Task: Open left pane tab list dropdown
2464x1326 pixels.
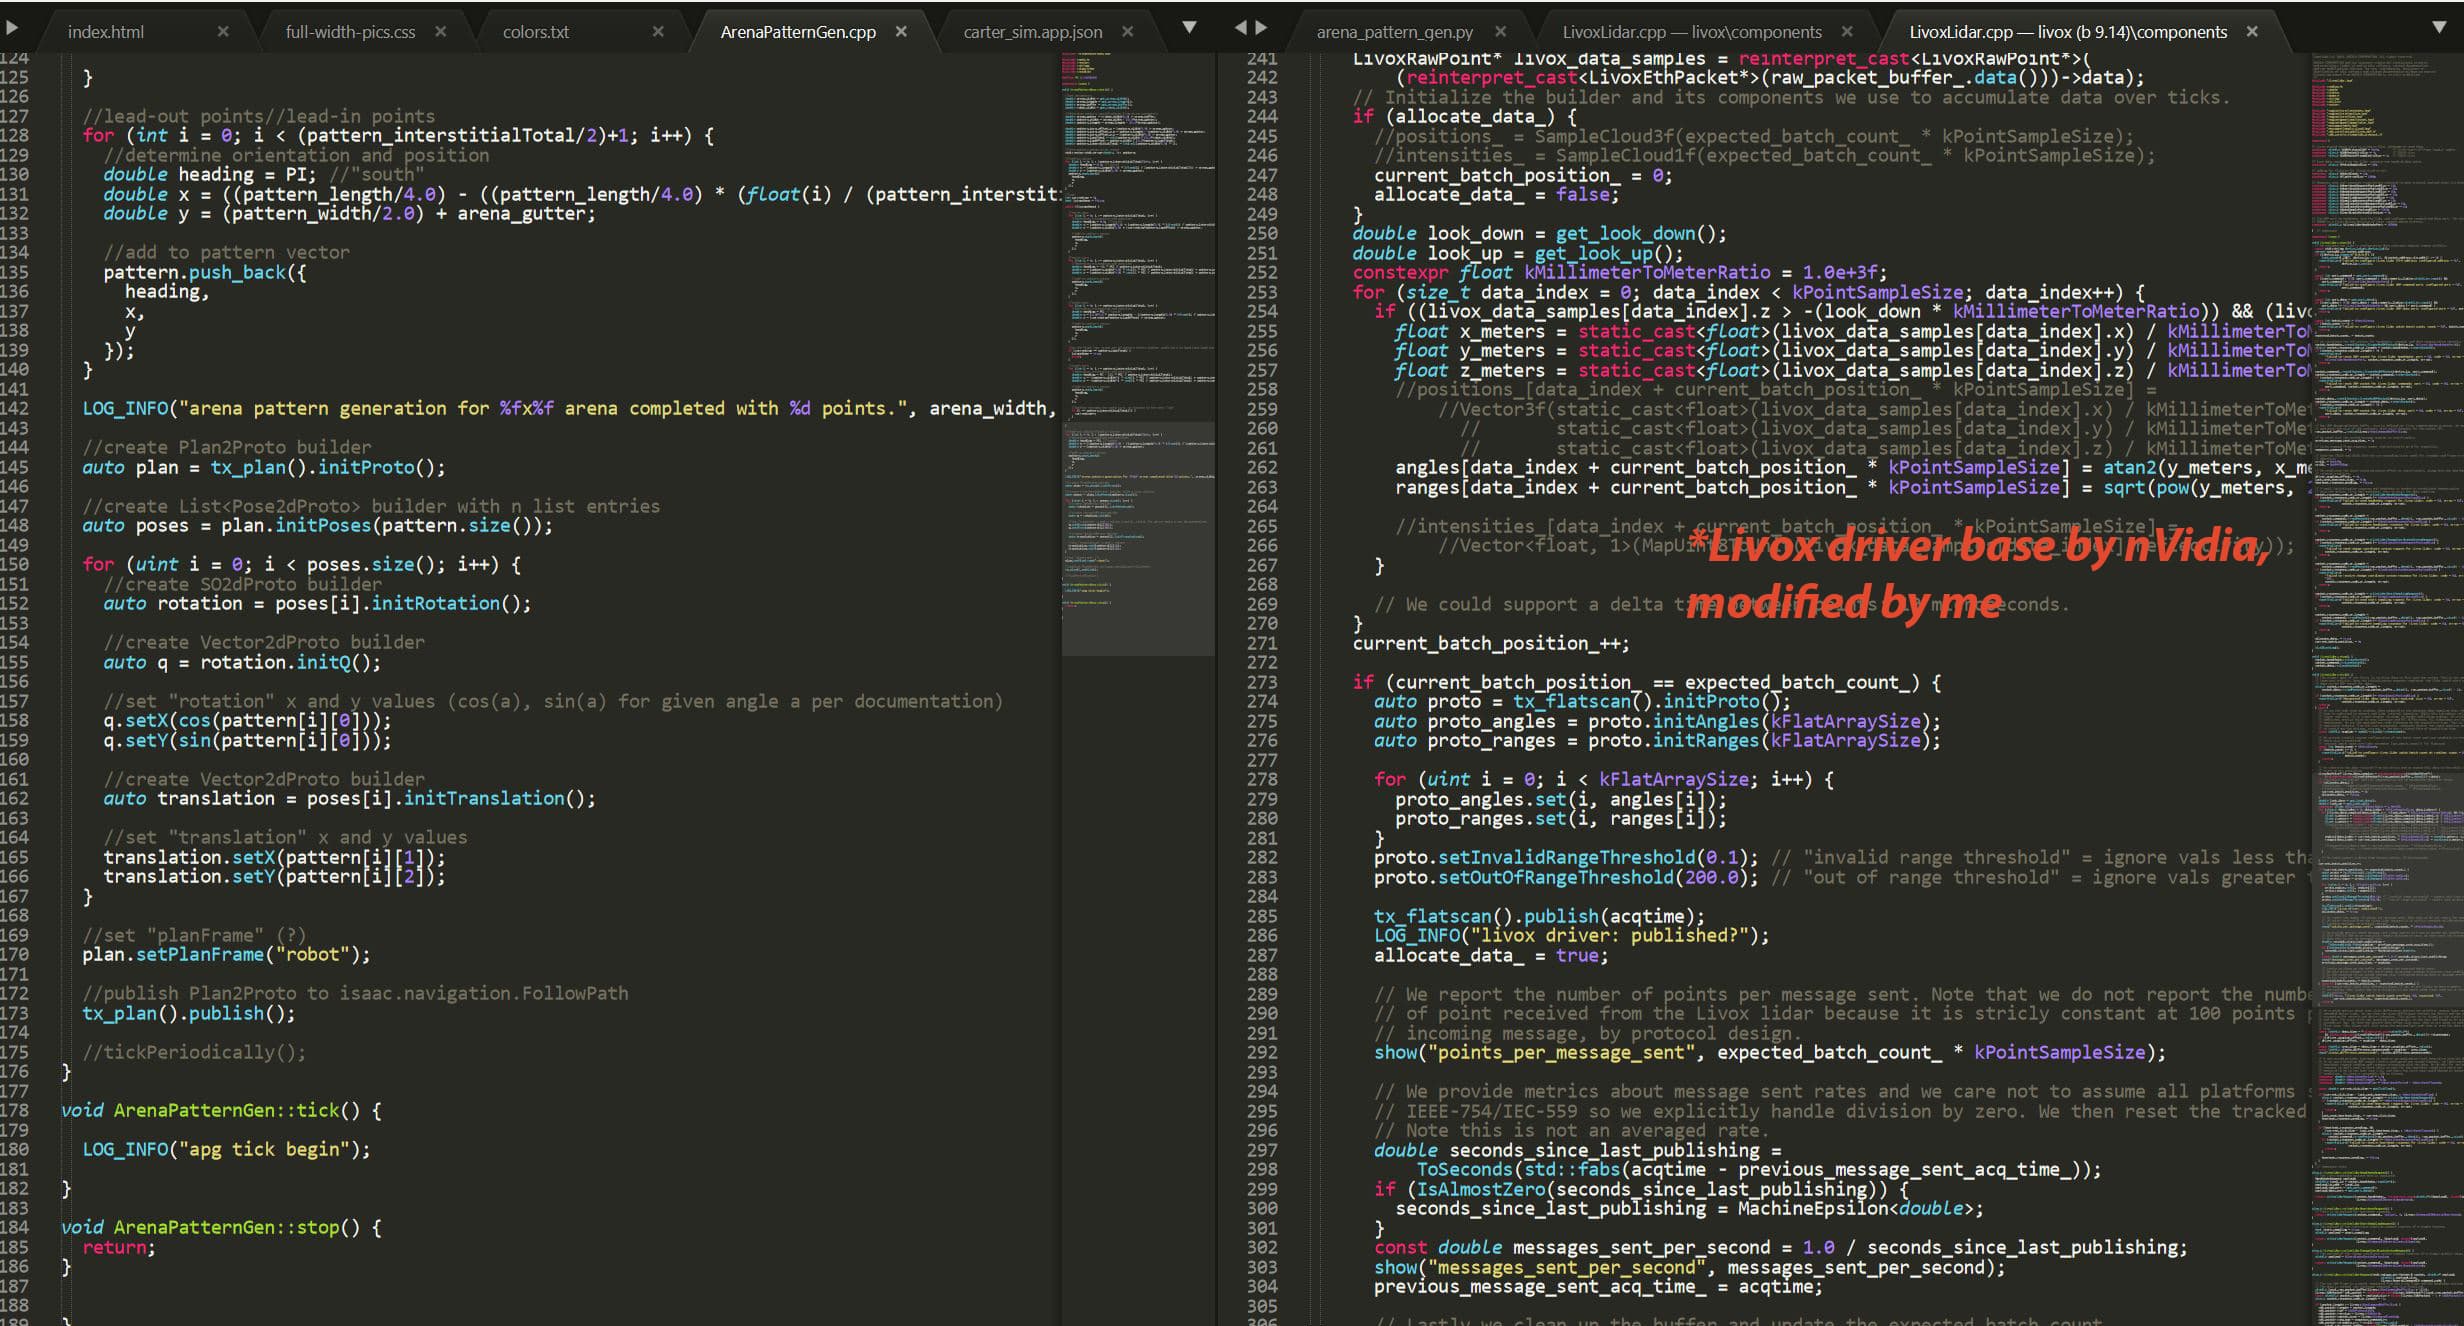Action: pyautogui.click(x=1189, y=28)
